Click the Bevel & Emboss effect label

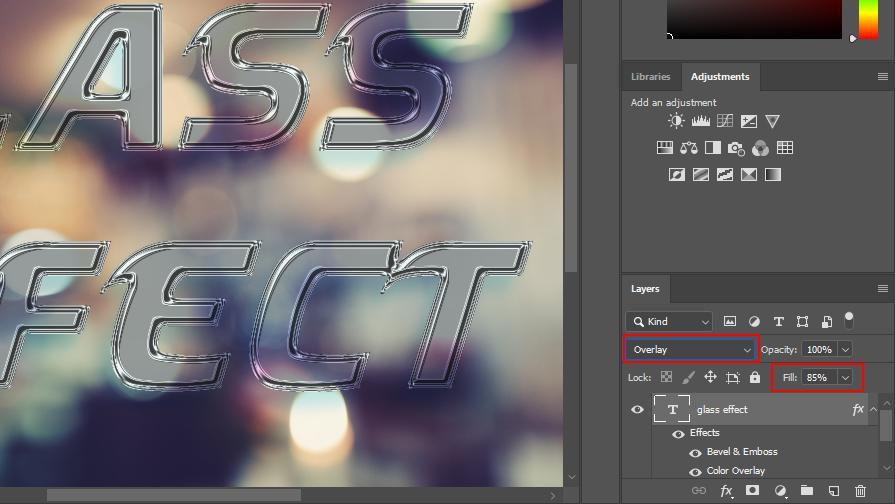click(742, 451)
